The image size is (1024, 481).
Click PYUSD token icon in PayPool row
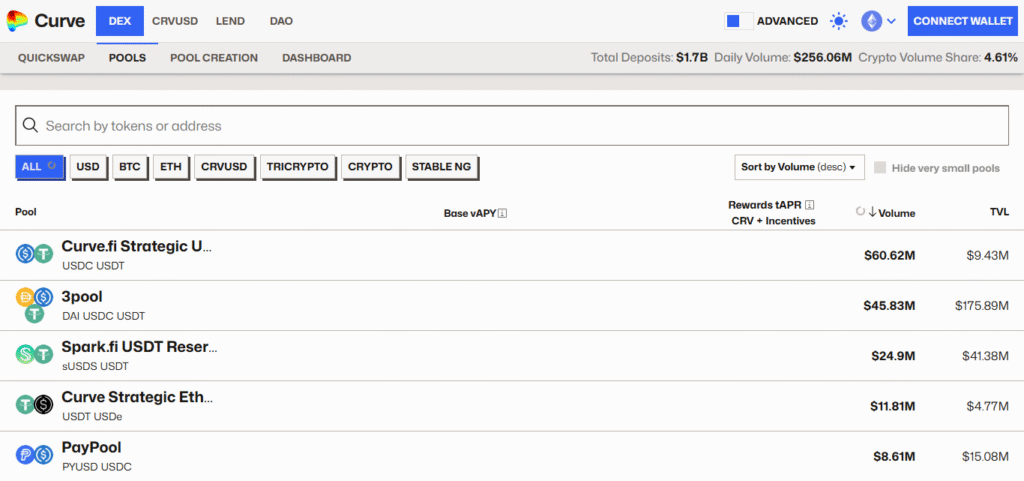(25, 455)
